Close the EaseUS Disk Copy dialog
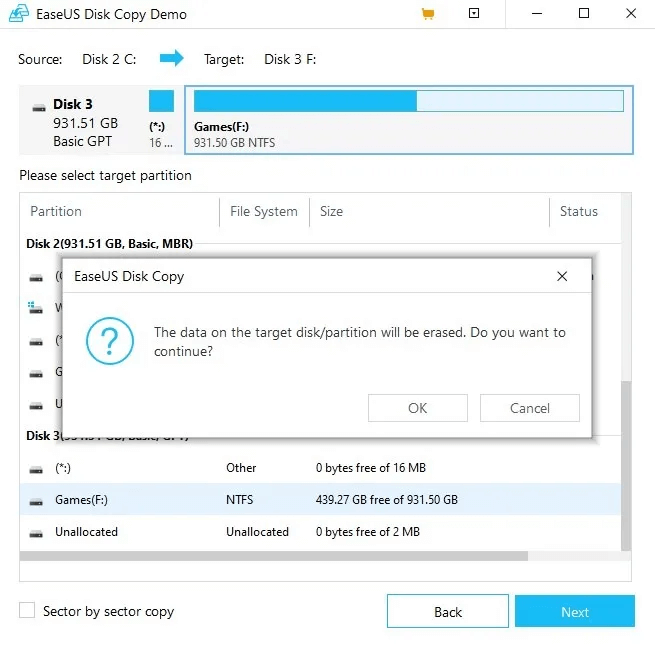 point(562,276)
